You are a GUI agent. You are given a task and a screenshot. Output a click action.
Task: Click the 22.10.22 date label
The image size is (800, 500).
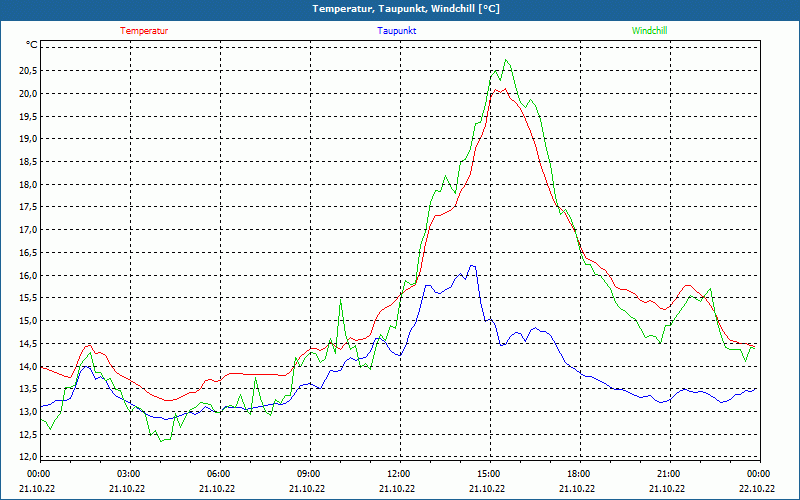(x=757, y=489)
